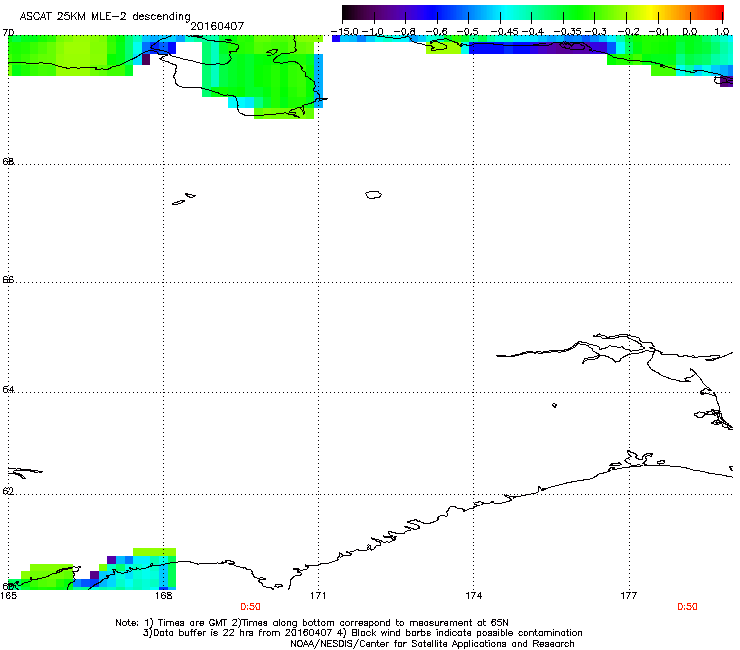Viewport: 740px width, 650px height.
Task: Pick the yellow section of the color bar
Action: pos(654,13)
